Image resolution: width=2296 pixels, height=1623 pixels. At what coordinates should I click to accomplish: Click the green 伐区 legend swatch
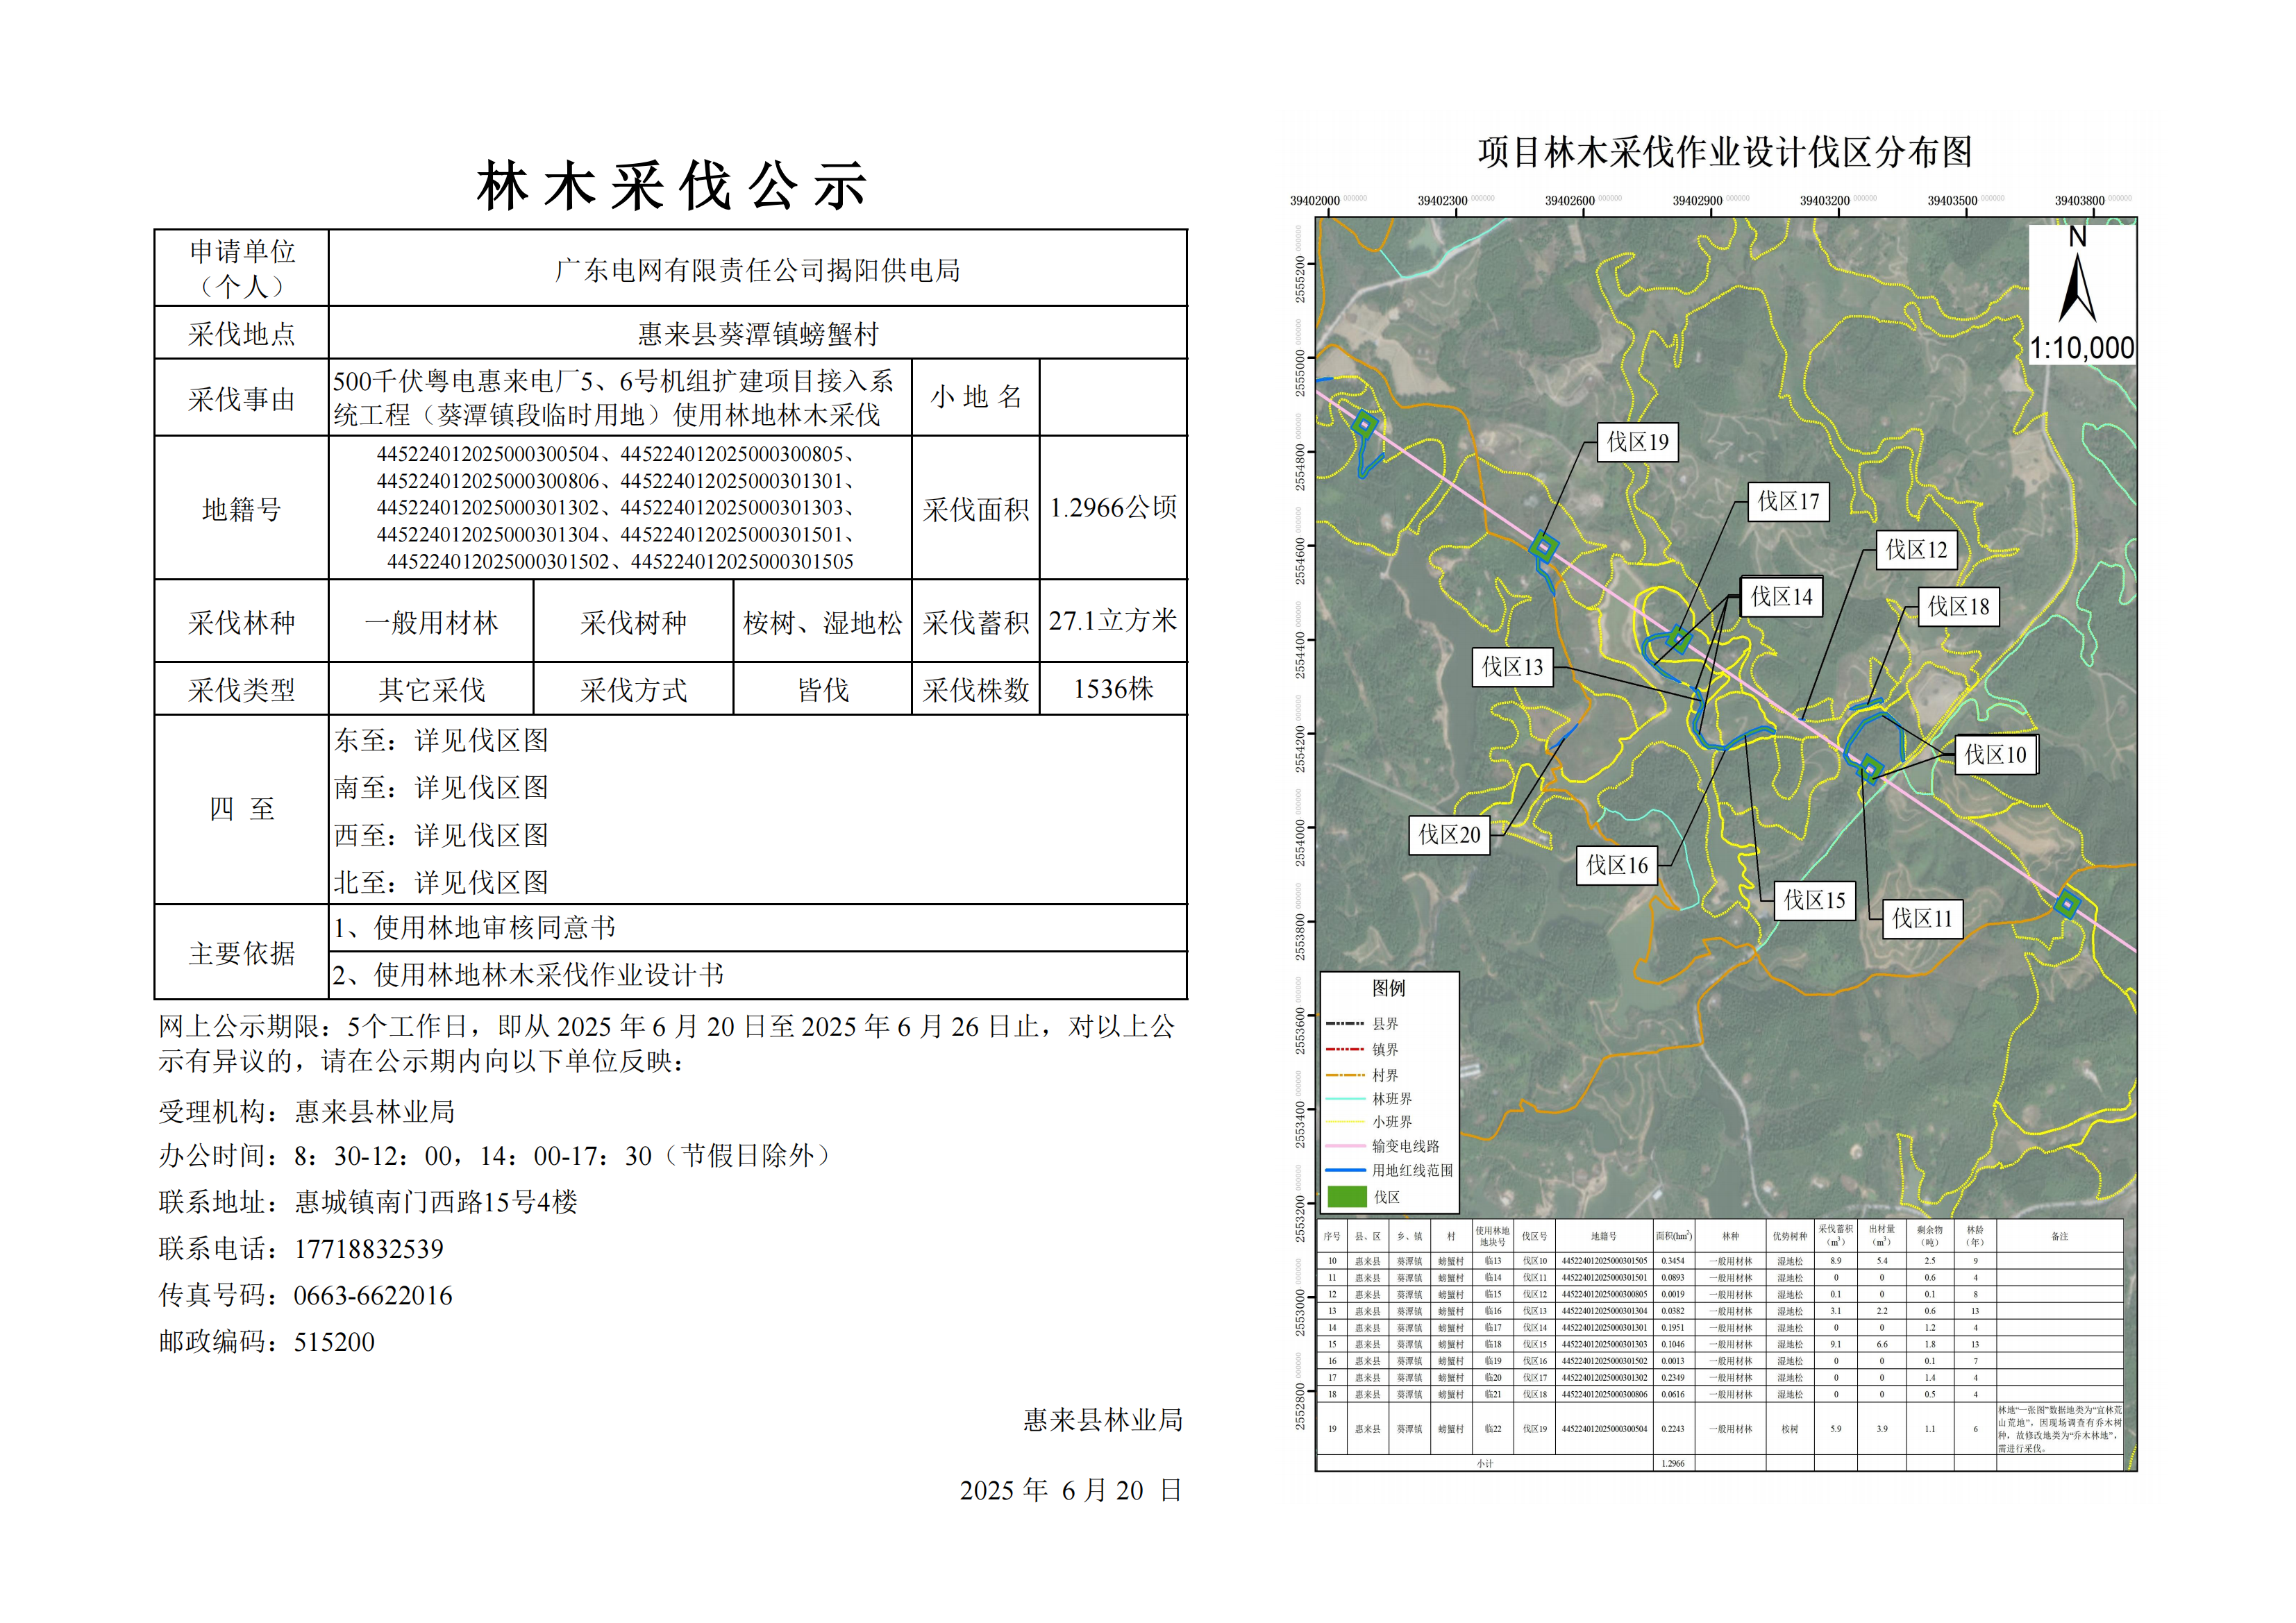[x=1346, y=1197]
